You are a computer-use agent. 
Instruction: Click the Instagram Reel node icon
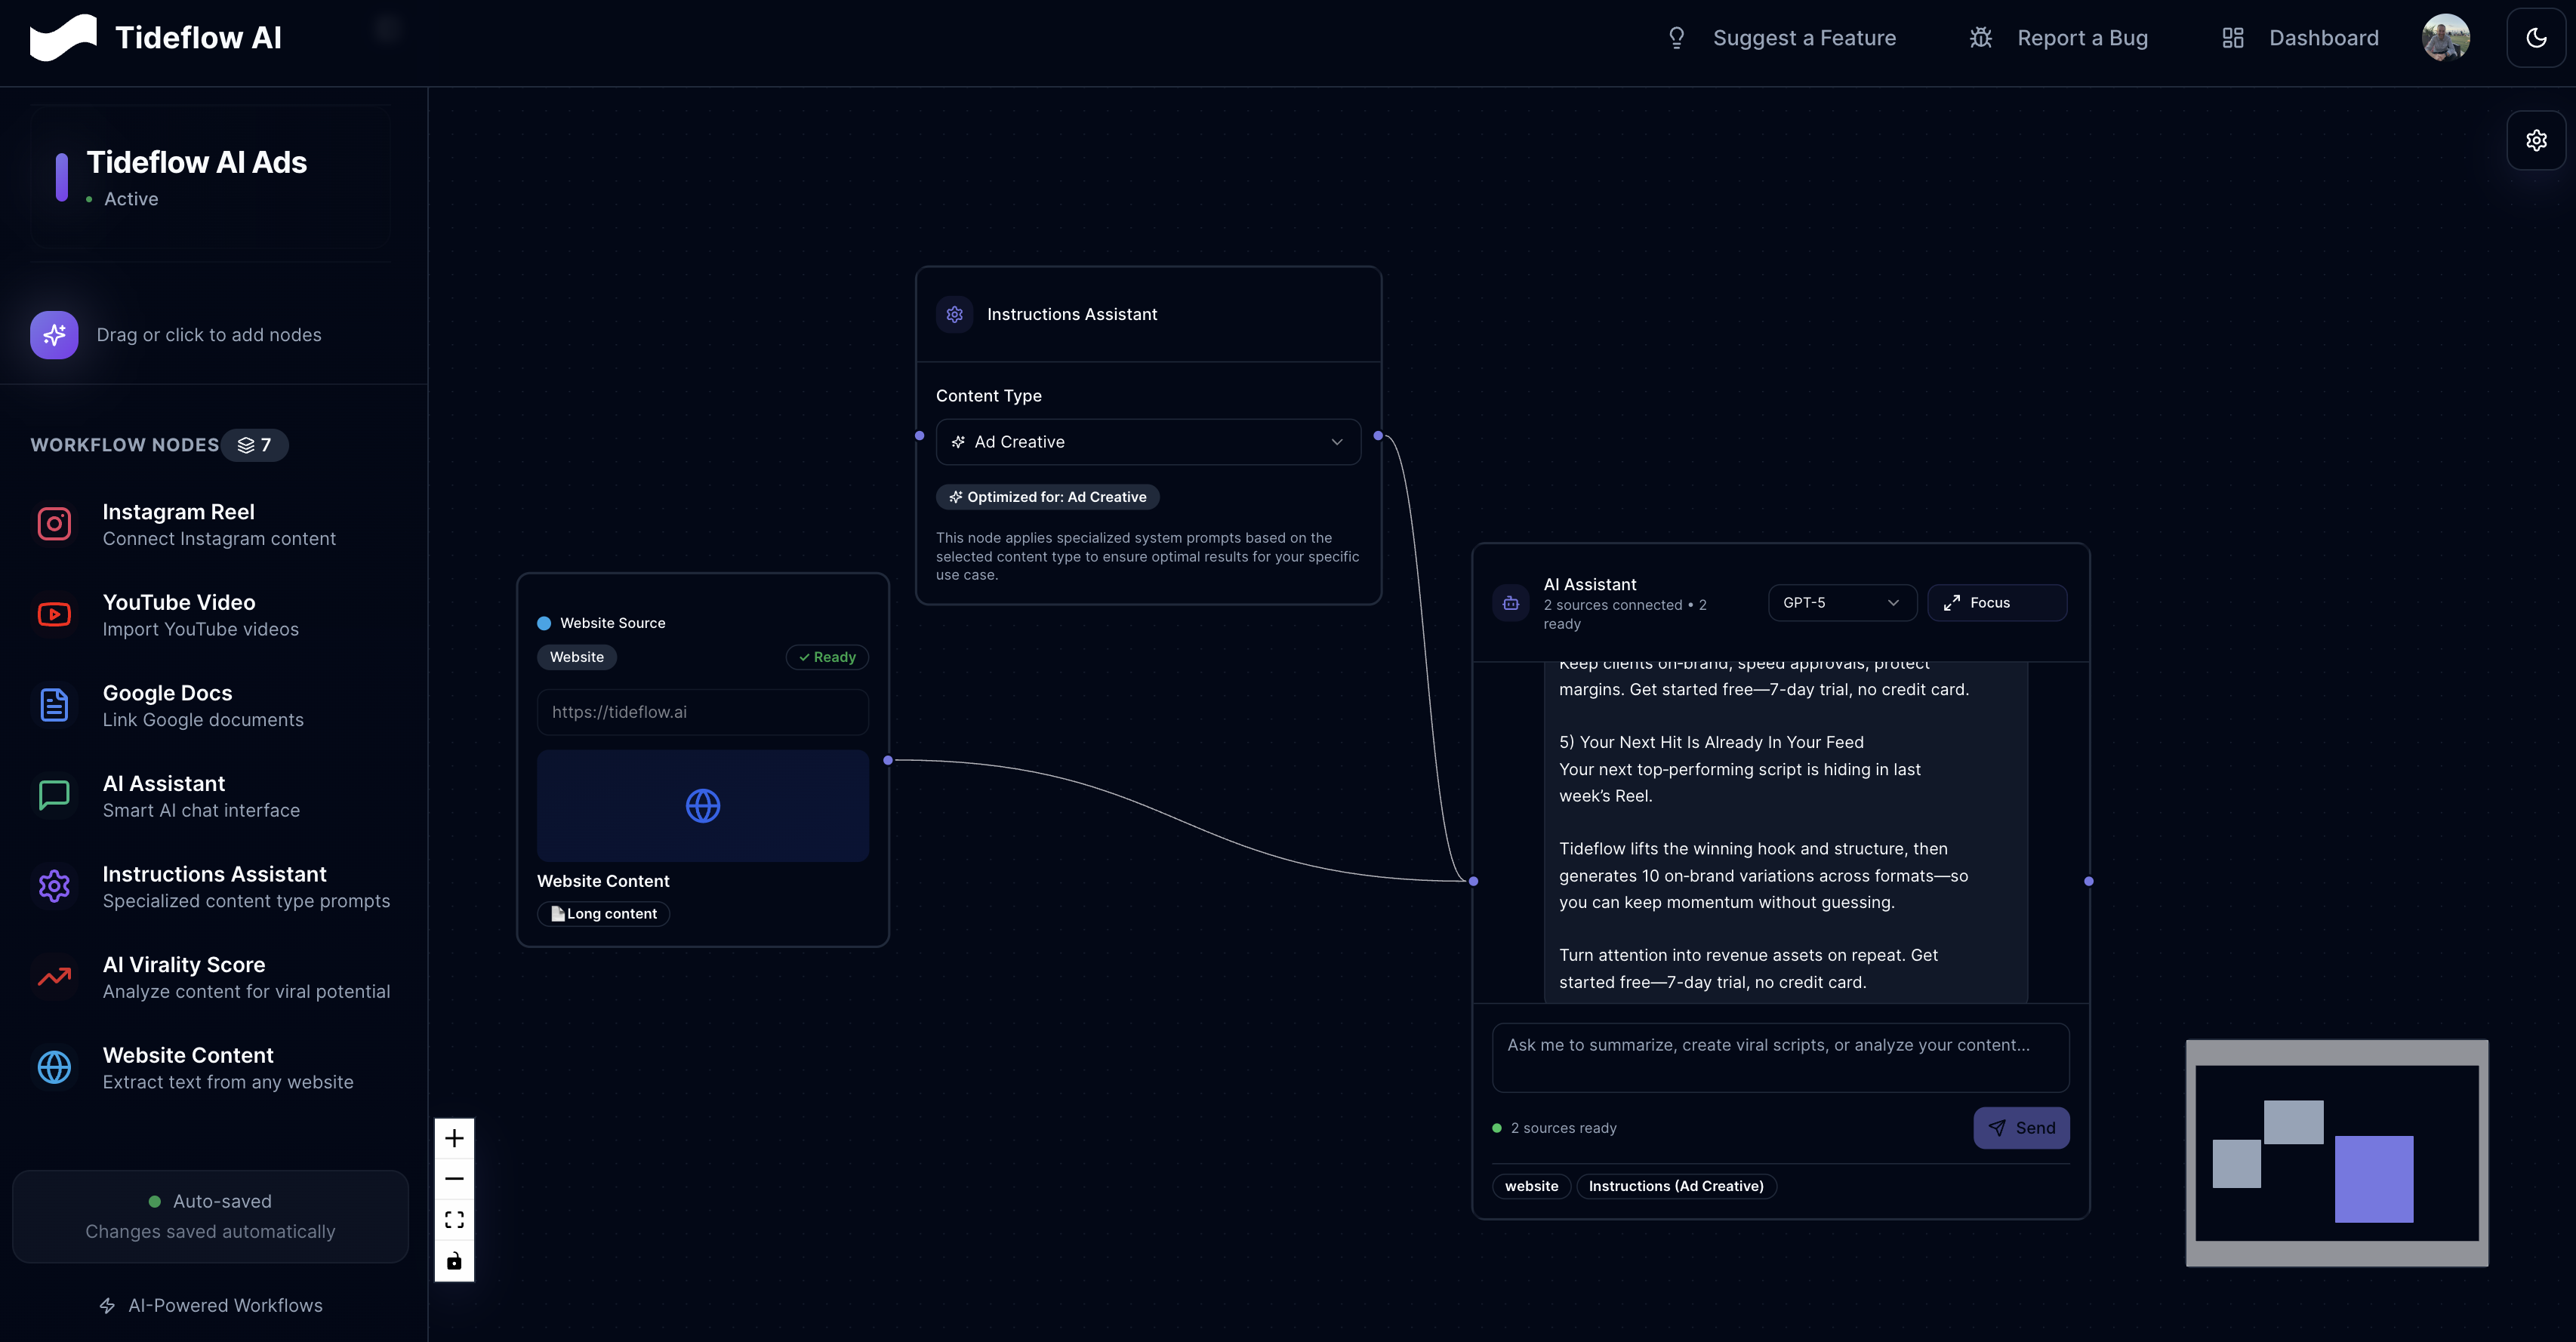54,524
